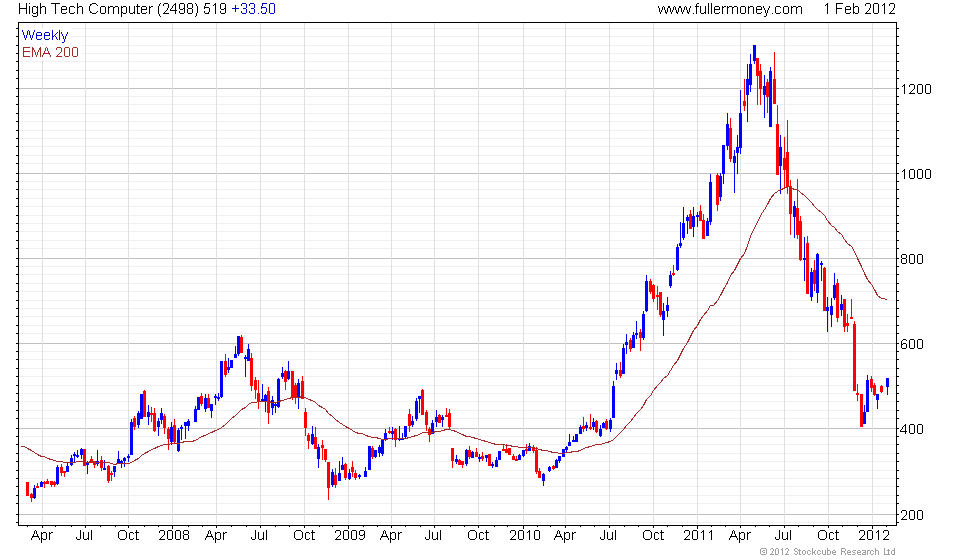Click the 1000 price axis label
Image resolution: width=980 pixels, height=560 pixels.
tap(916, 174)
